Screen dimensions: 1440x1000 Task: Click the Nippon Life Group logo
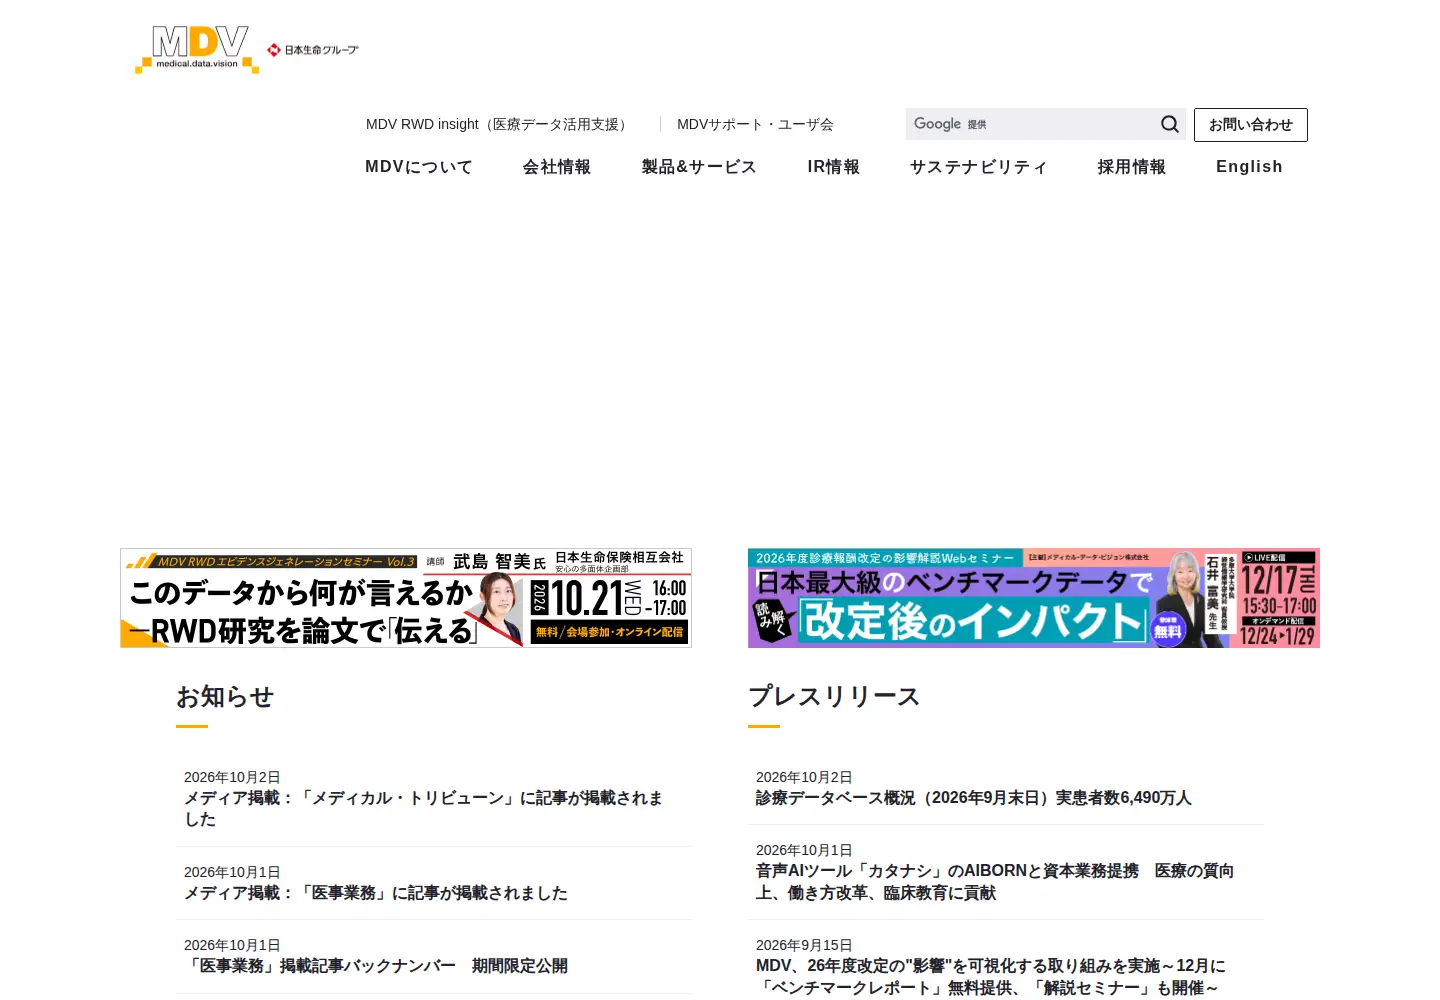[313, 50]
